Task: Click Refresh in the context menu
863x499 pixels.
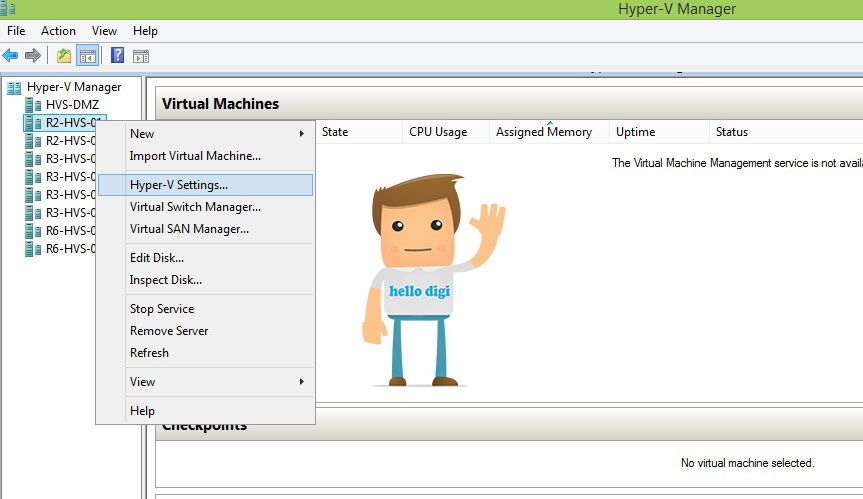Action: [205, 353]
